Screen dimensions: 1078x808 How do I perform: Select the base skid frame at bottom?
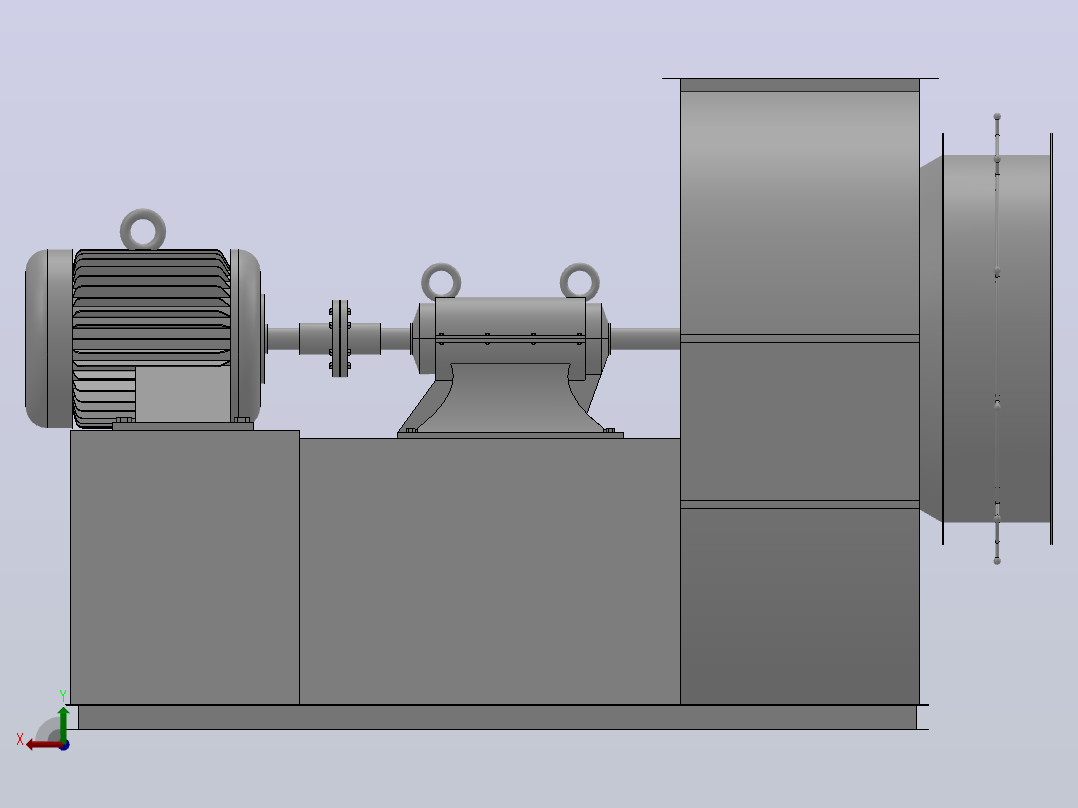click(497, 717)
